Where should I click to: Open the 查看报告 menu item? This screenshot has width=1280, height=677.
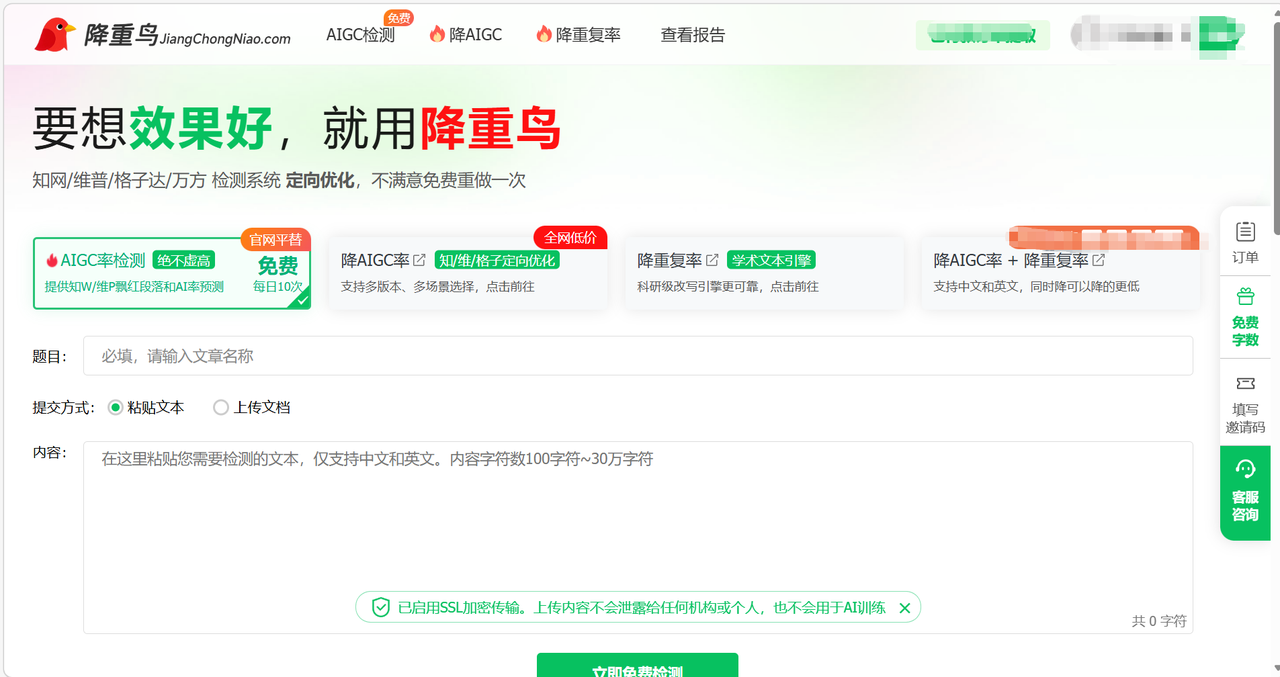693,35
